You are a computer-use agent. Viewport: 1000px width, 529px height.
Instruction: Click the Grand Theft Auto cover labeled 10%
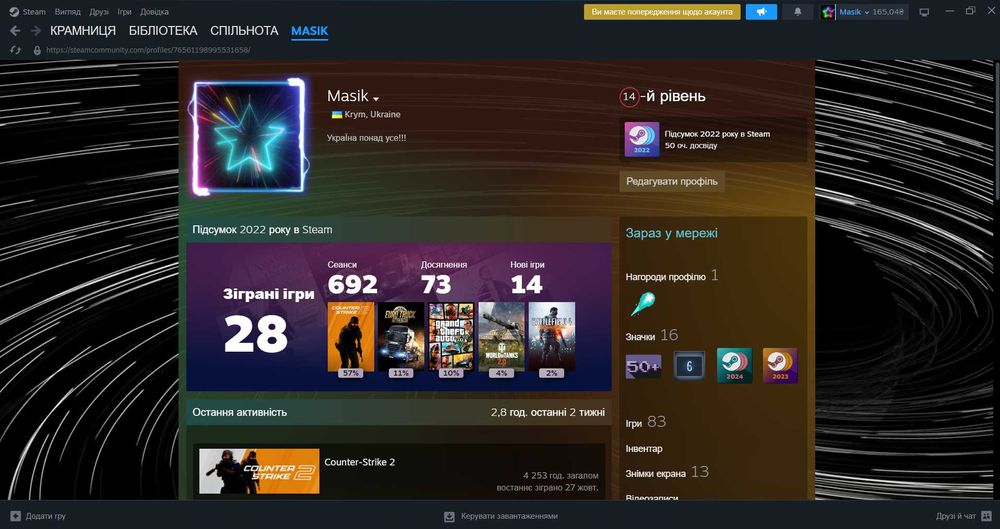(451, 336)
